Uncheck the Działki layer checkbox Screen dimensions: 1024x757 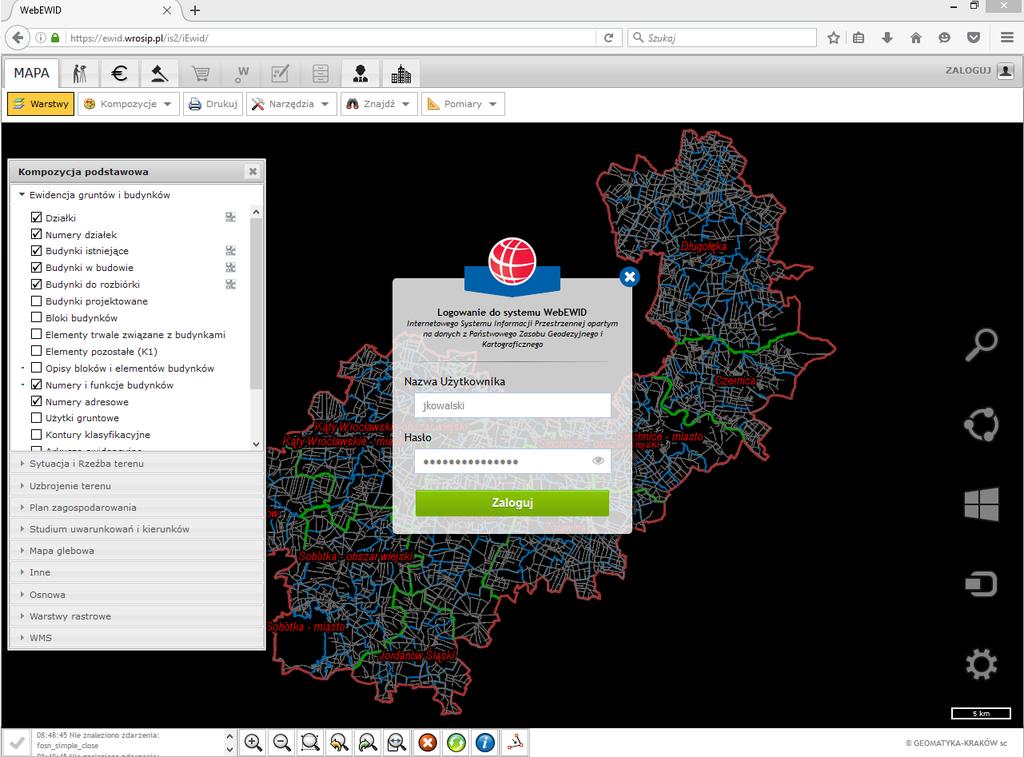tap(37, 217)
